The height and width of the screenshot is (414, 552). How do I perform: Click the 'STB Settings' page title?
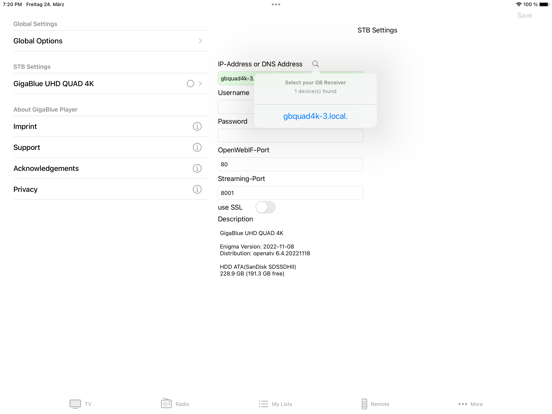tap(377, 30)
